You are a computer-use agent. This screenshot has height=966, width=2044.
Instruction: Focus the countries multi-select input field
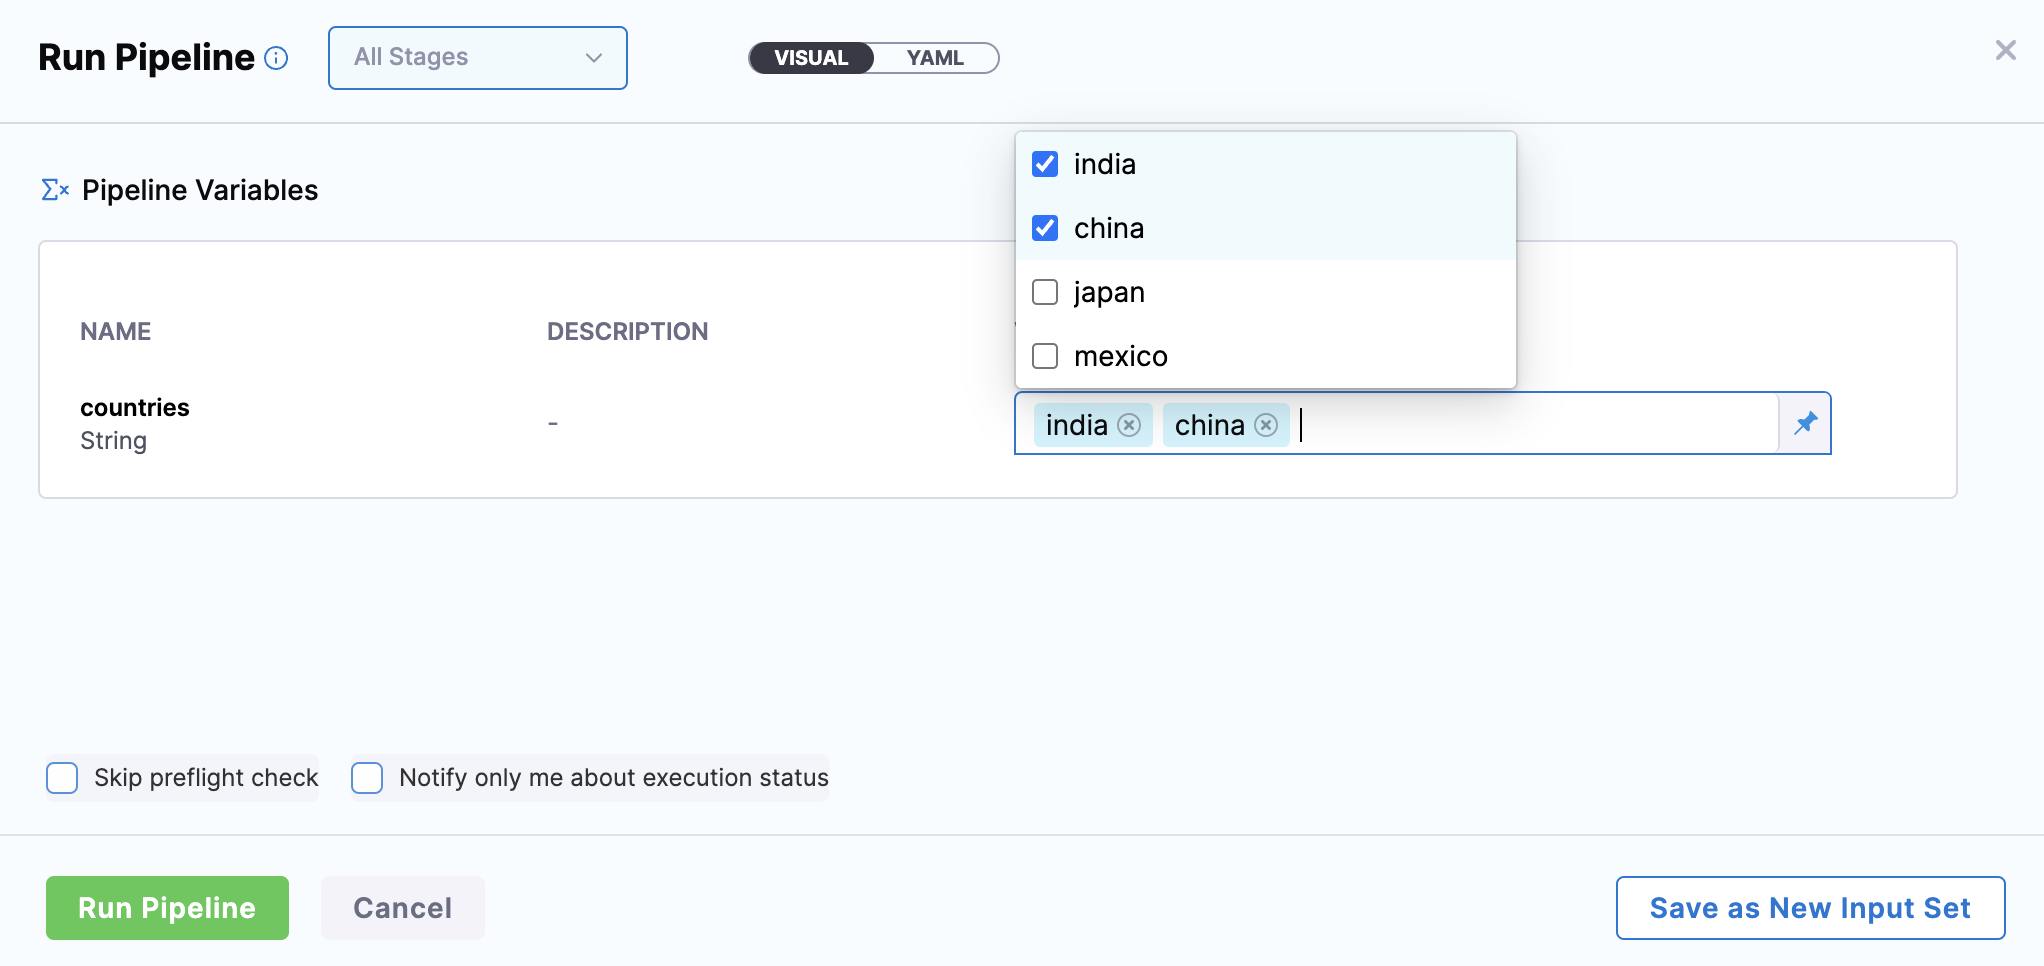(x=1530, y=425)
